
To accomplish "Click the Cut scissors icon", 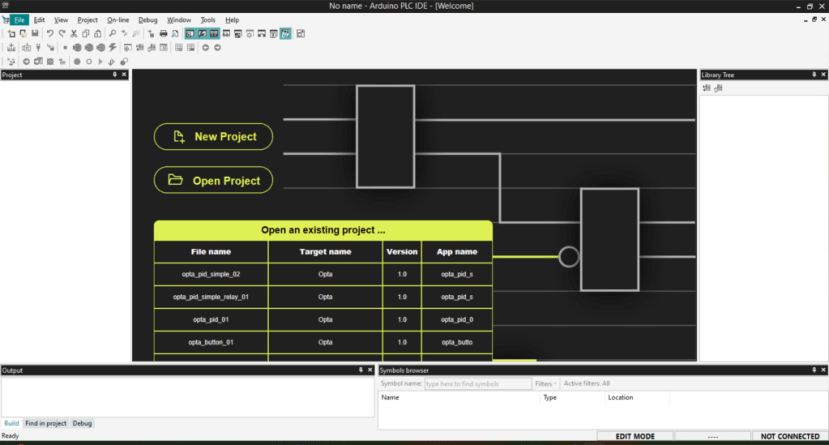I will point(74,34).
